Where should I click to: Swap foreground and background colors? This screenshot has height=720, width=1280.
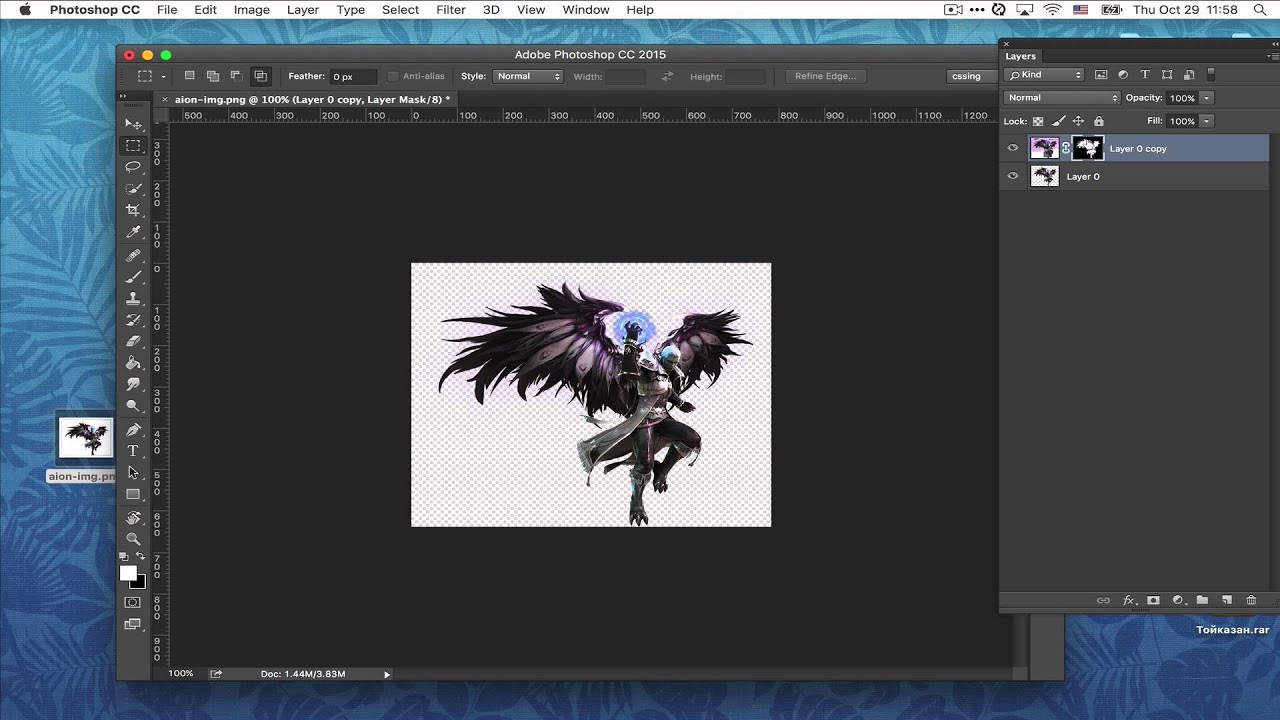pyautogui.click(x=141, y=556)
